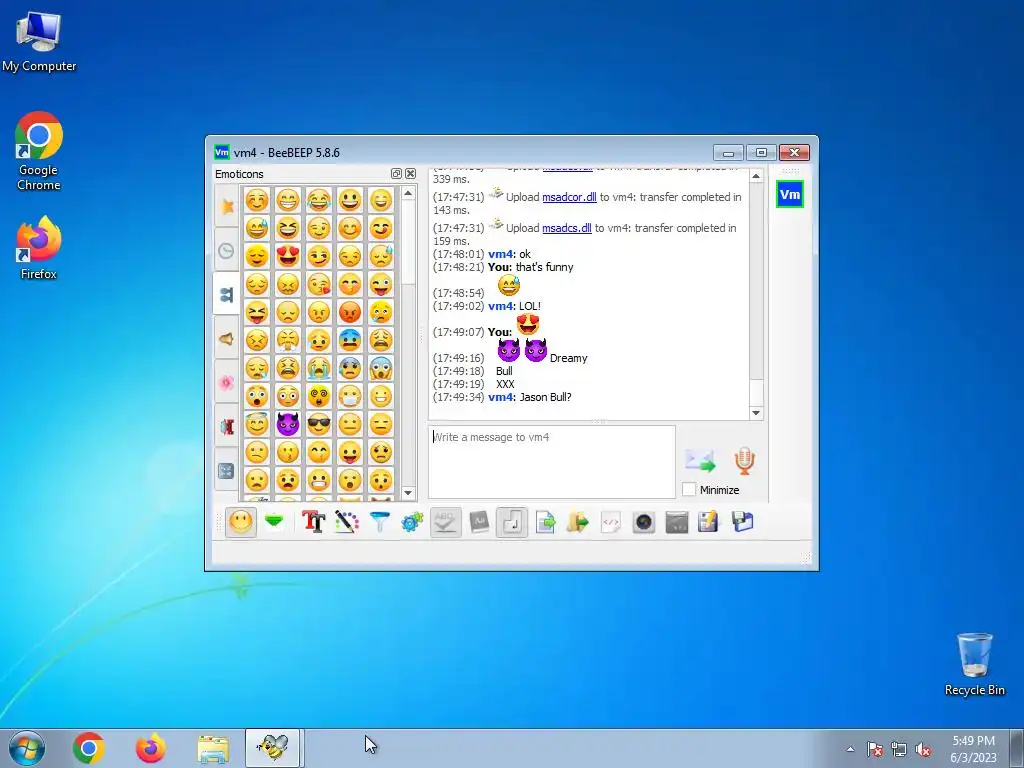The width and height of the screenshot is (1024, 768).
Task: Open the msadcor.dll file link
Action: pos(569,197)
